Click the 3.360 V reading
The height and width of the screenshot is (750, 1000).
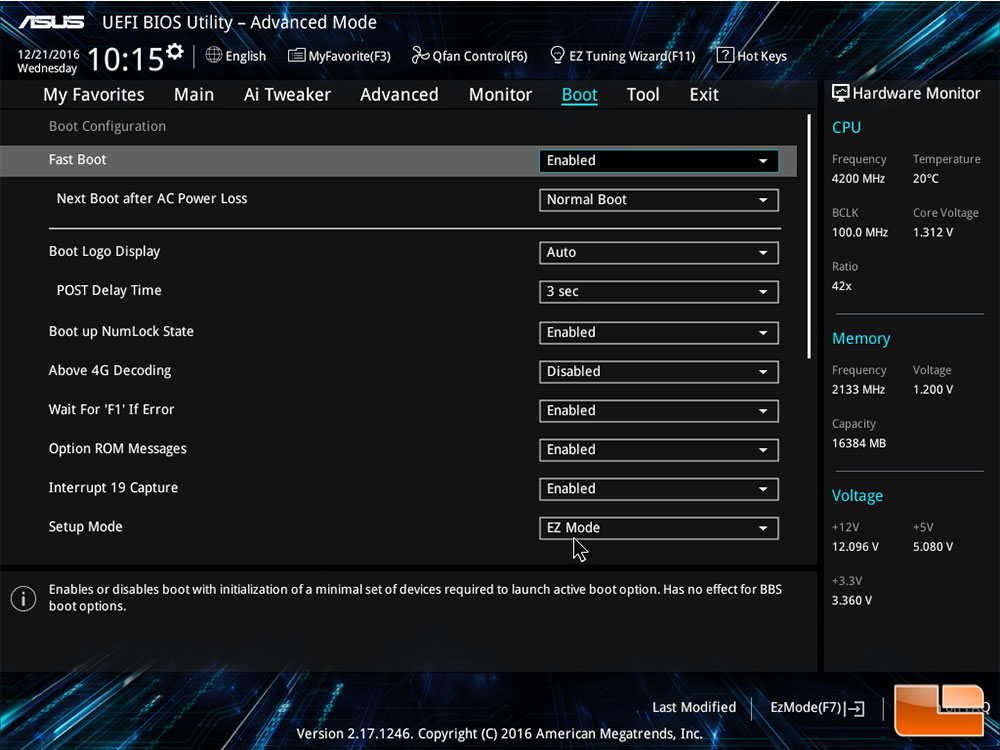tap(851, 601)
